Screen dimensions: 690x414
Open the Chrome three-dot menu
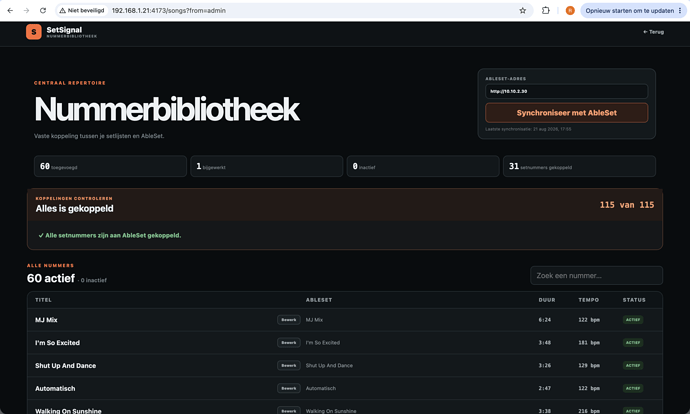680,11
